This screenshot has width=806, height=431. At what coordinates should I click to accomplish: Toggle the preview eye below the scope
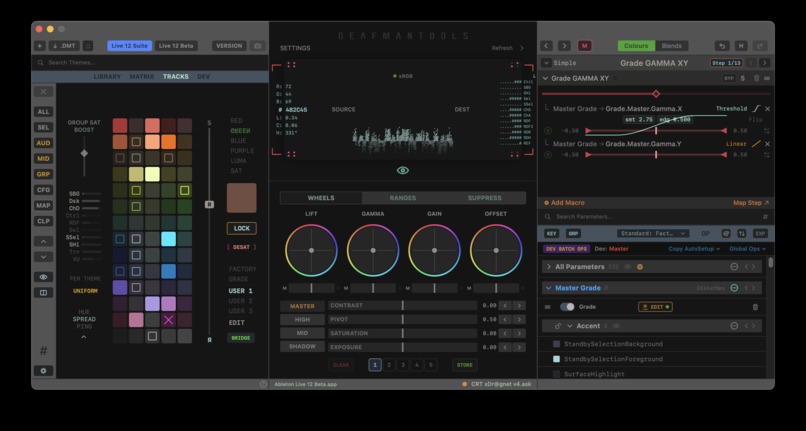point(403,170)
